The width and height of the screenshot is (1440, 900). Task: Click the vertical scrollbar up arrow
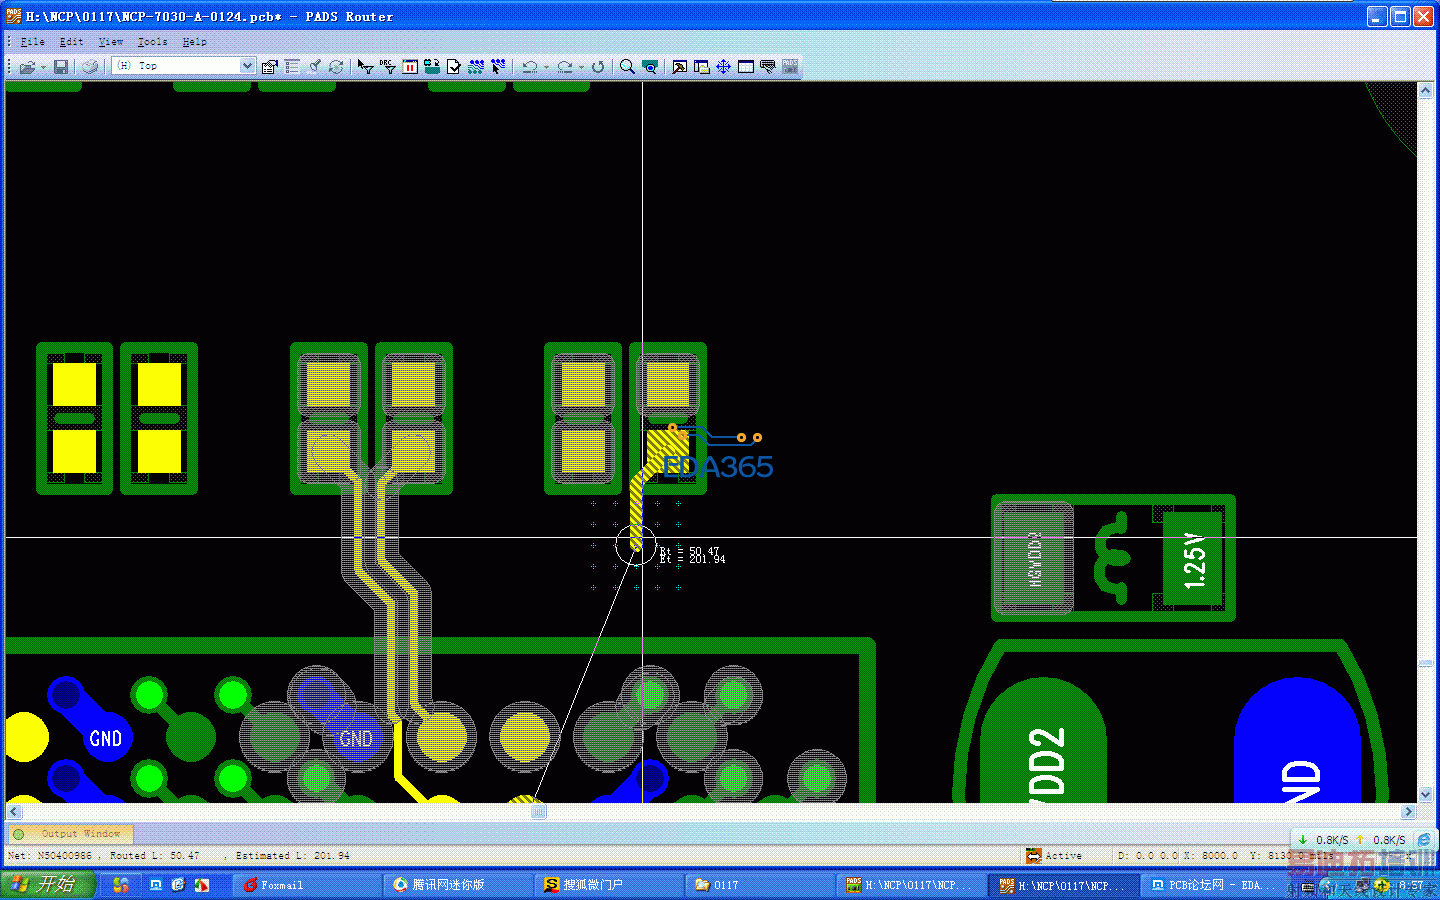coord(1426,90)
